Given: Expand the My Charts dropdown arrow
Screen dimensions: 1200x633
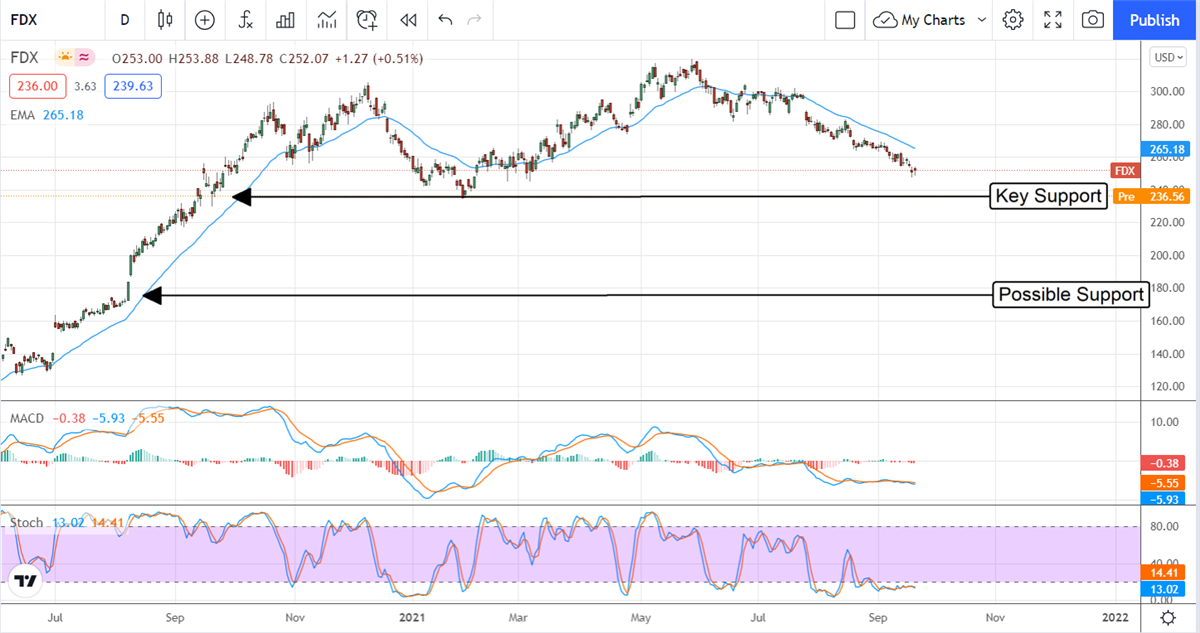Looking at the screenshot, I should (981, 20).
